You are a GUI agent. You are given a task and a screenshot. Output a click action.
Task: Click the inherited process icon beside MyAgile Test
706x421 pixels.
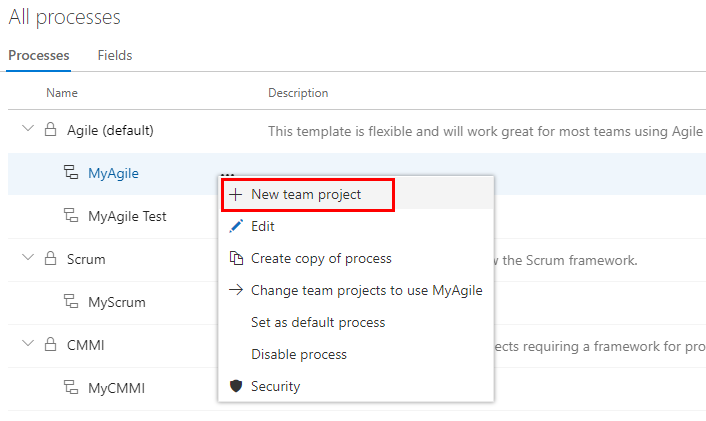pyautogui.click(x=71, y=216)
